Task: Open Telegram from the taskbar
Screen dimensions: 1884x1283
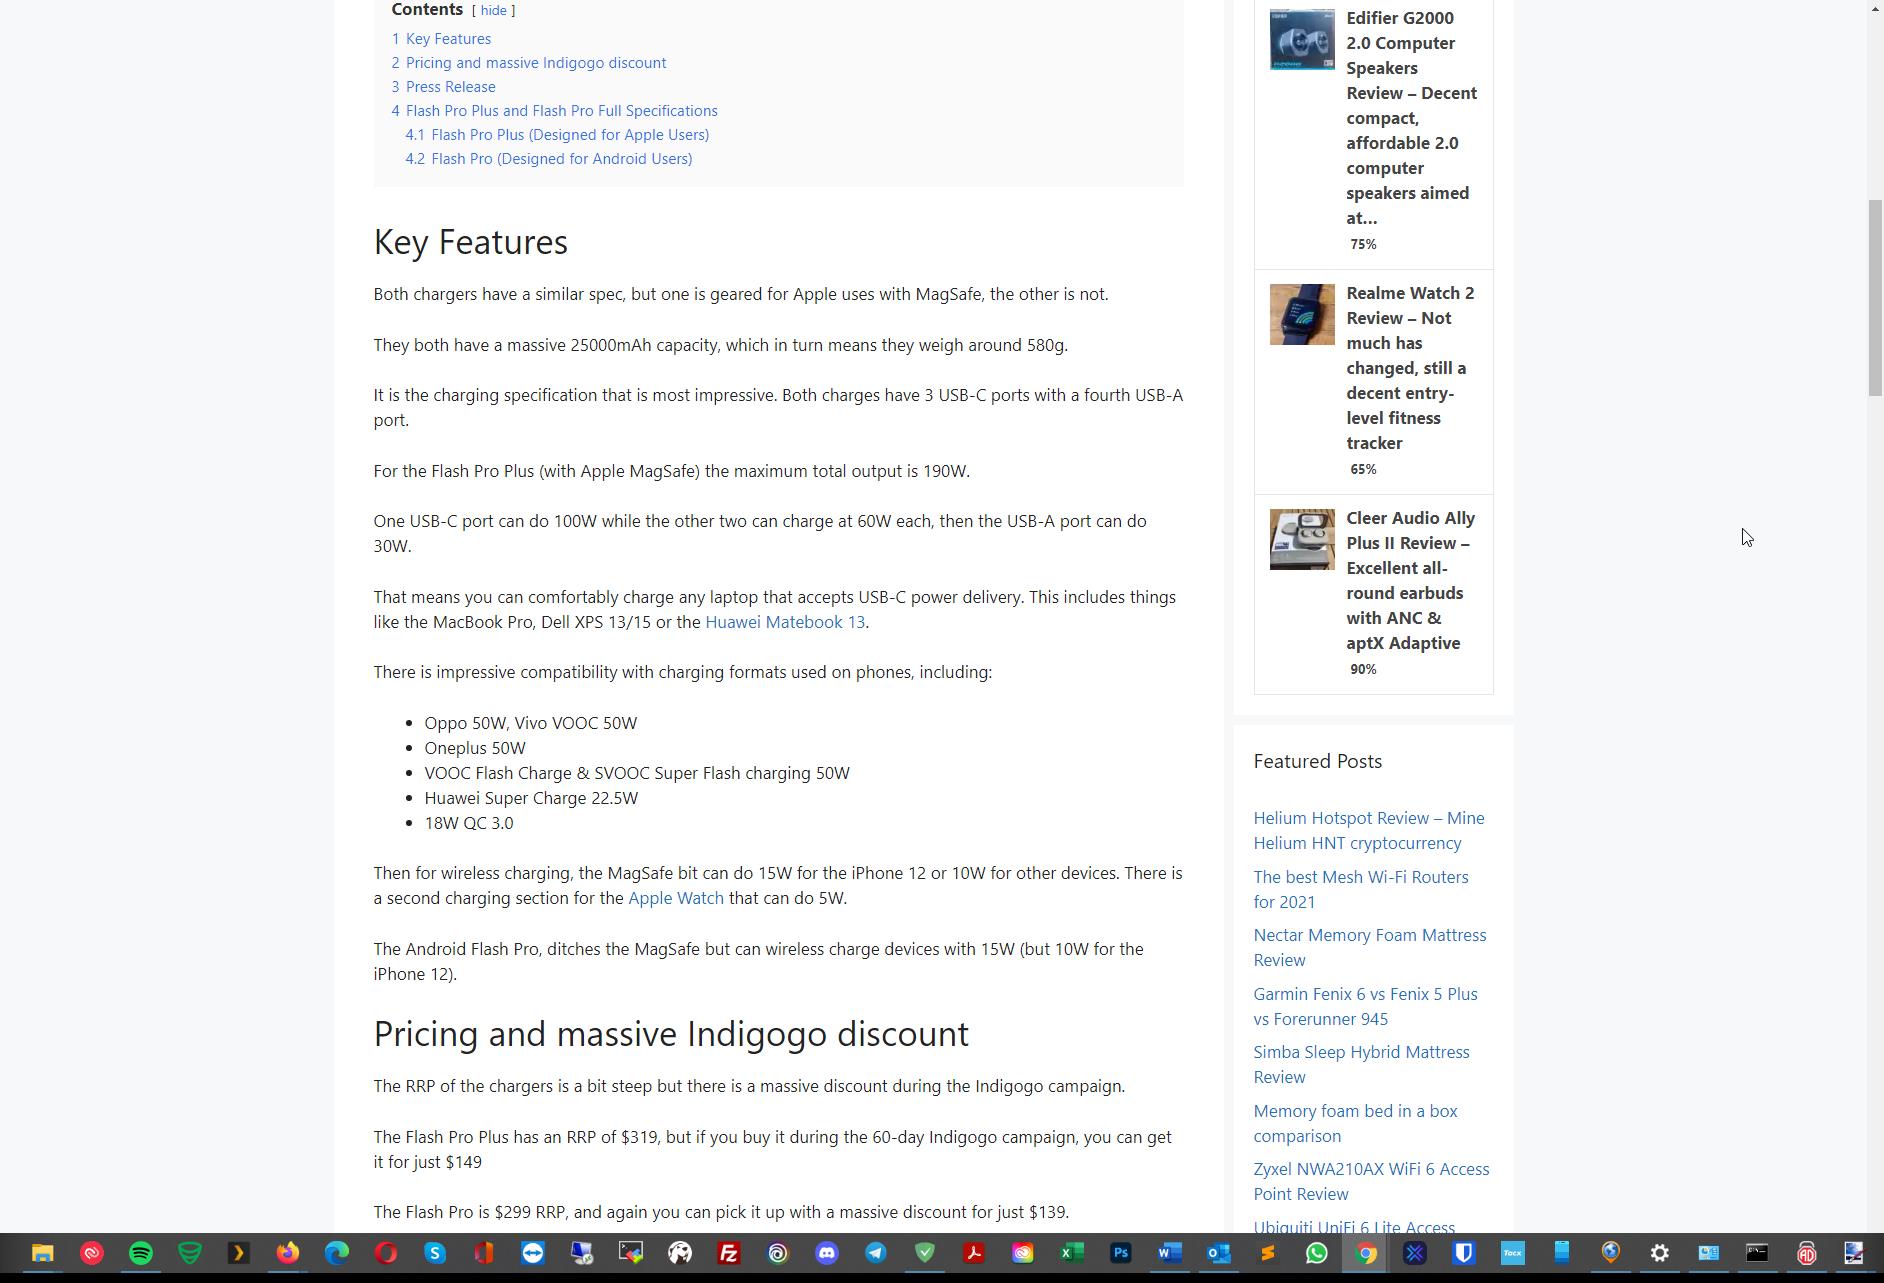Action: click(x=876, y=1253)
